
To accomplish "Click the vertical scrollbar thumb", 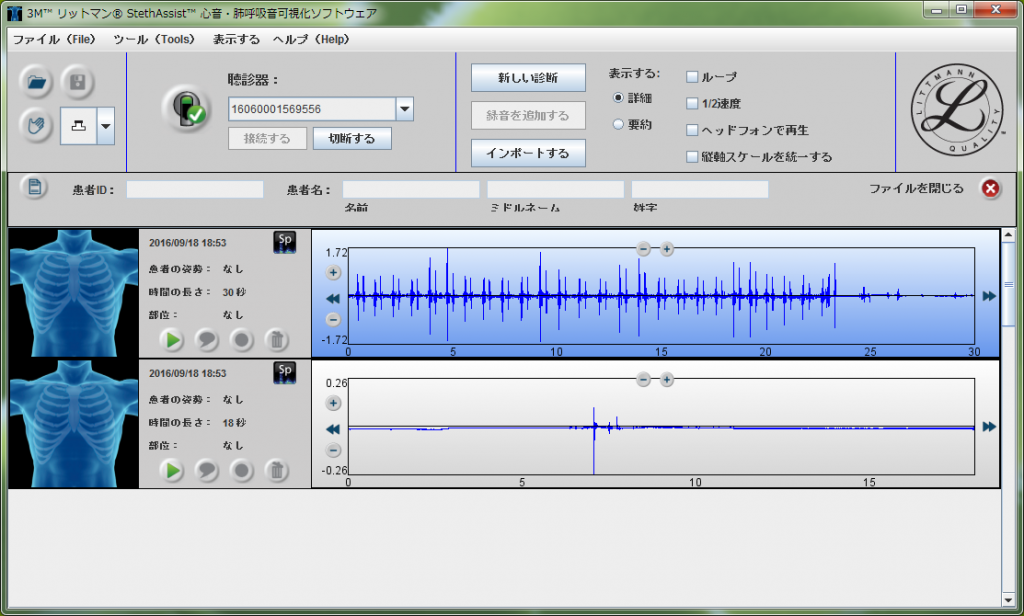I will click(x=1008, y=284).
